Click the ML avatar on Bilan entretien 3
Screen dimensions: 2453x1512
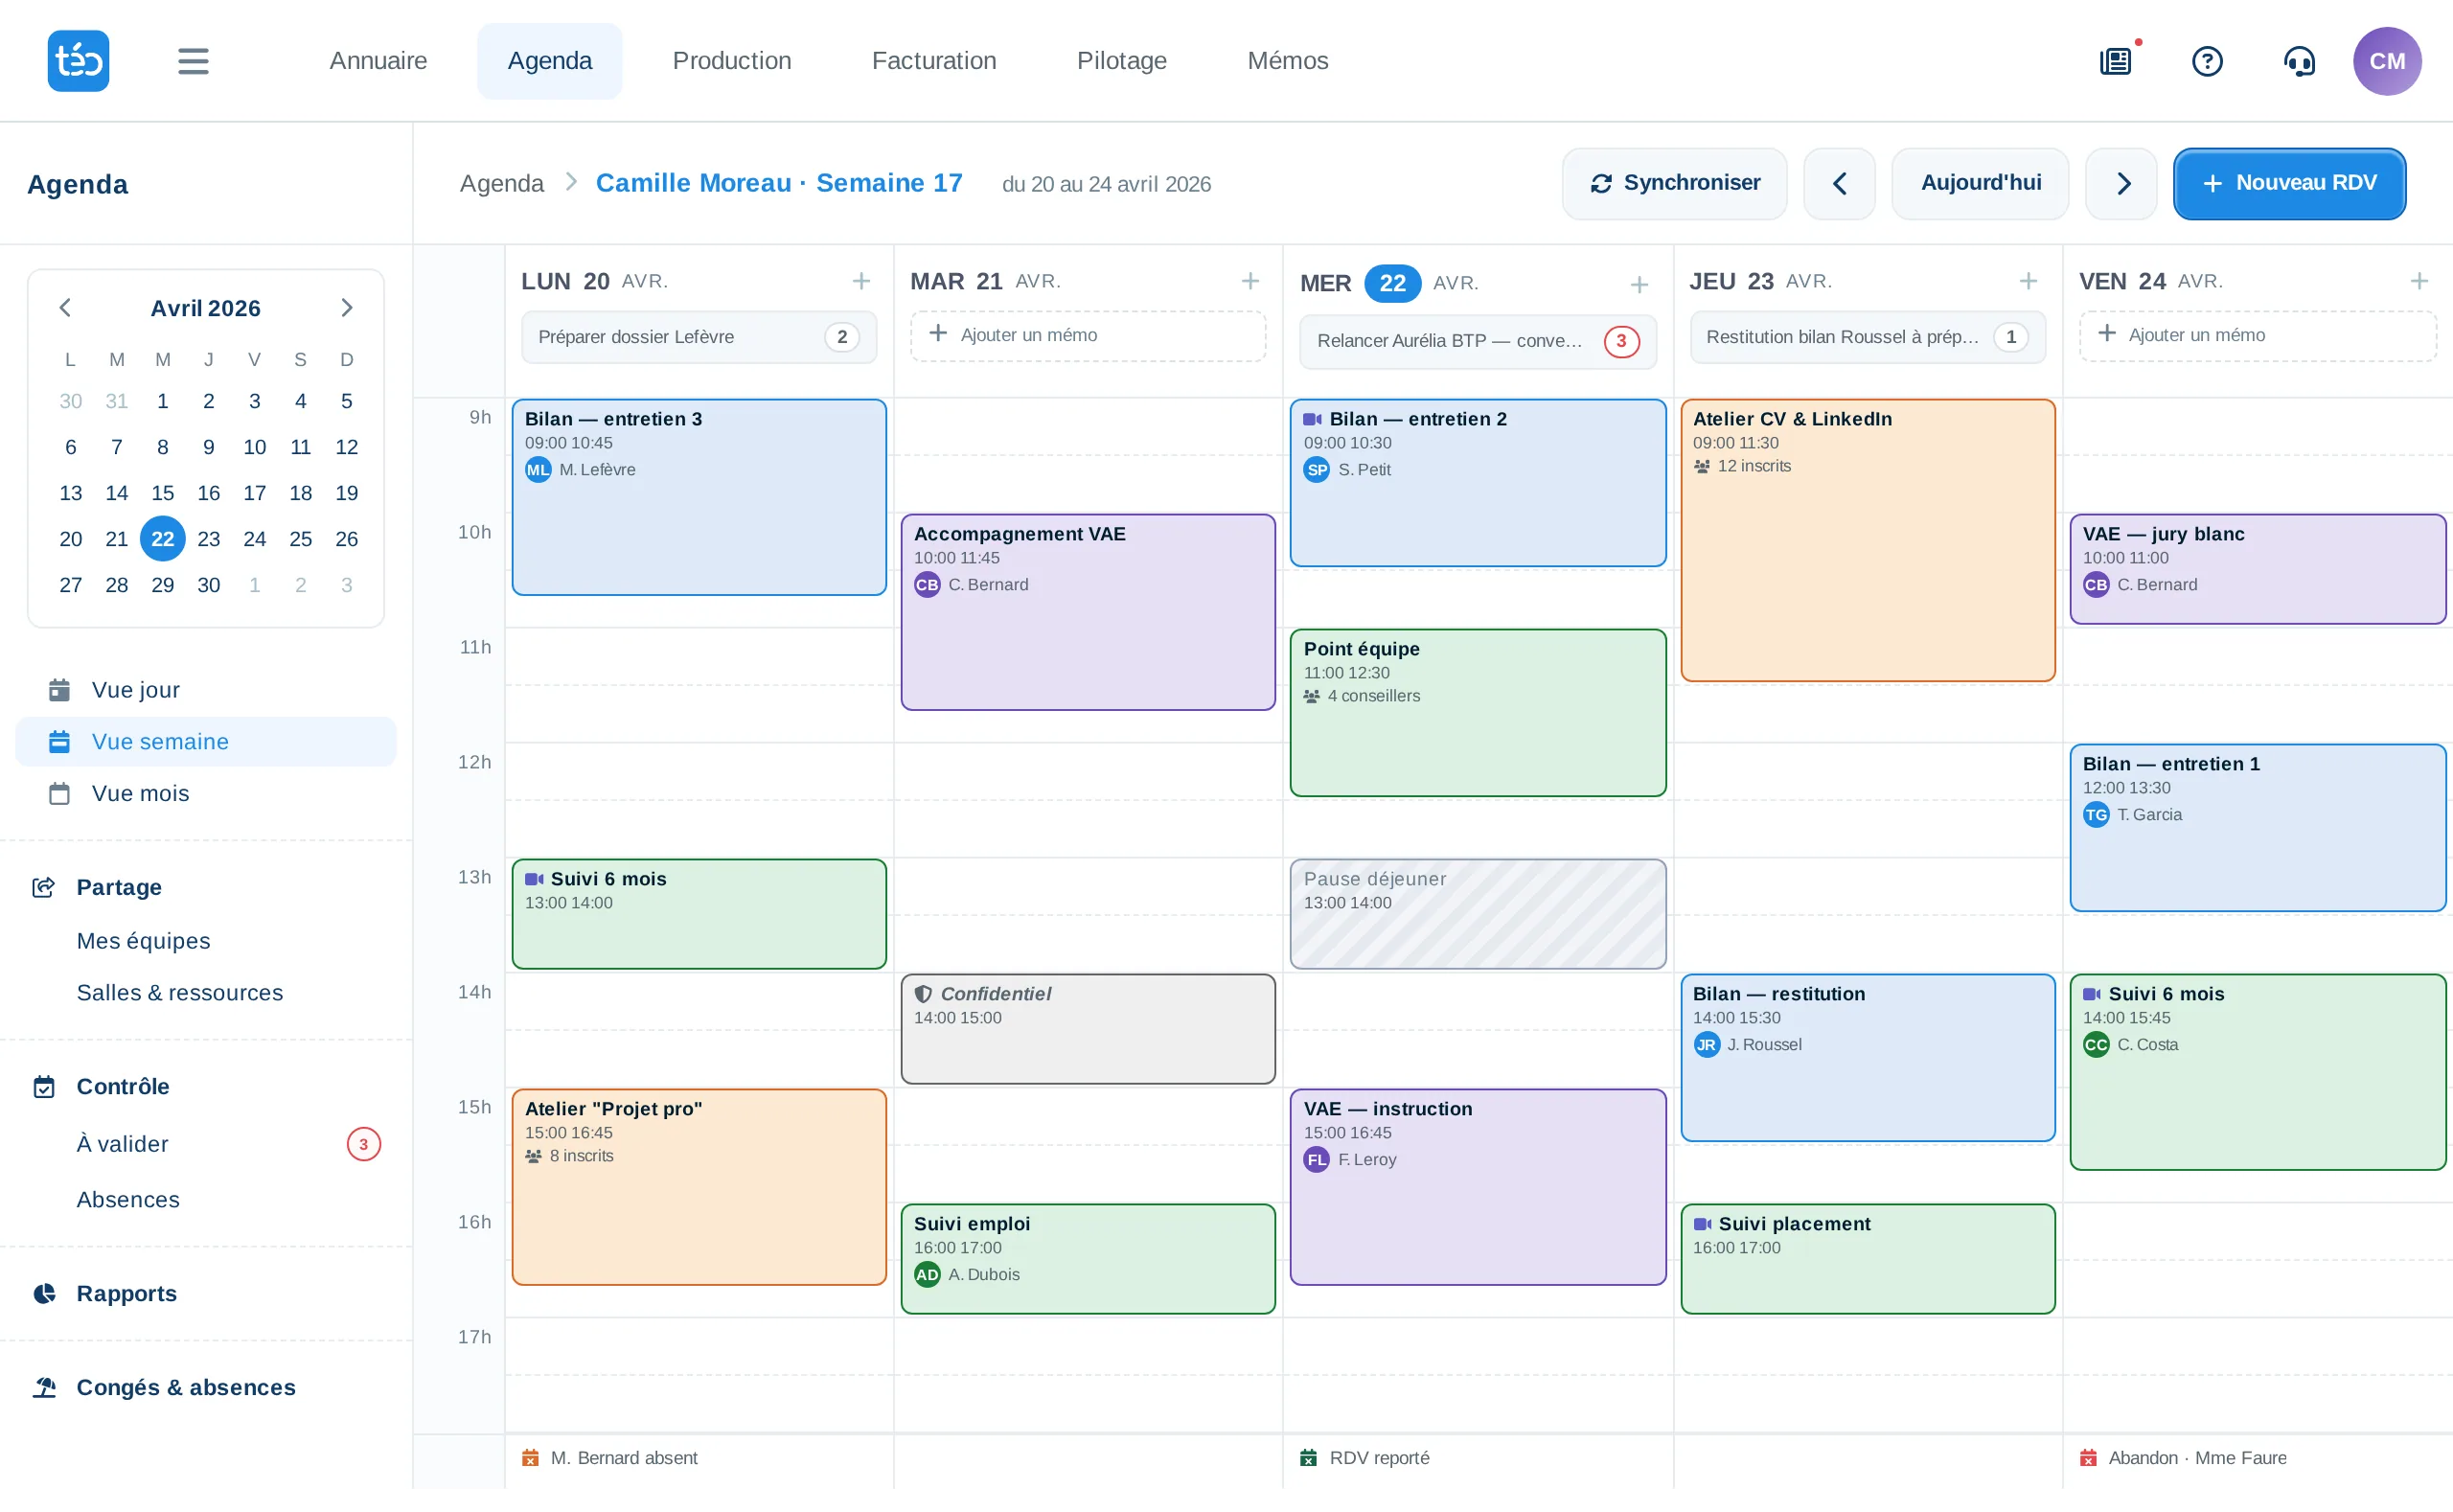click(x=538, y=469)
